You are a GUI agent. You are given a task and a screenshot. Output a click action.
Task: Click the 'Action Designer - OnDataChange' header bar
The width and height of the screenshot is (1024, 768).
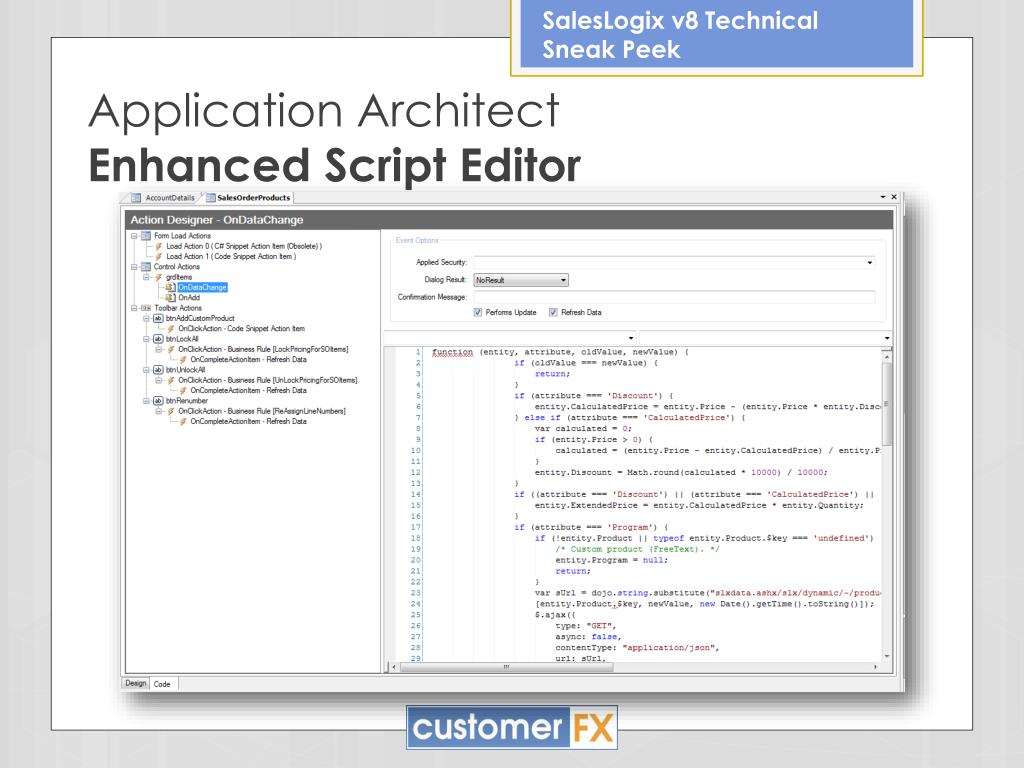coord(509,219)
